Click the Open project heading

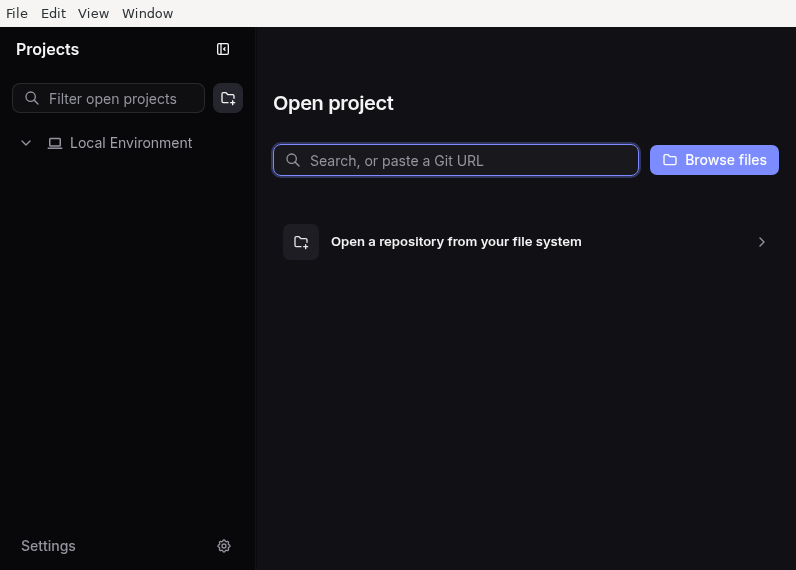tap(333, 104)
